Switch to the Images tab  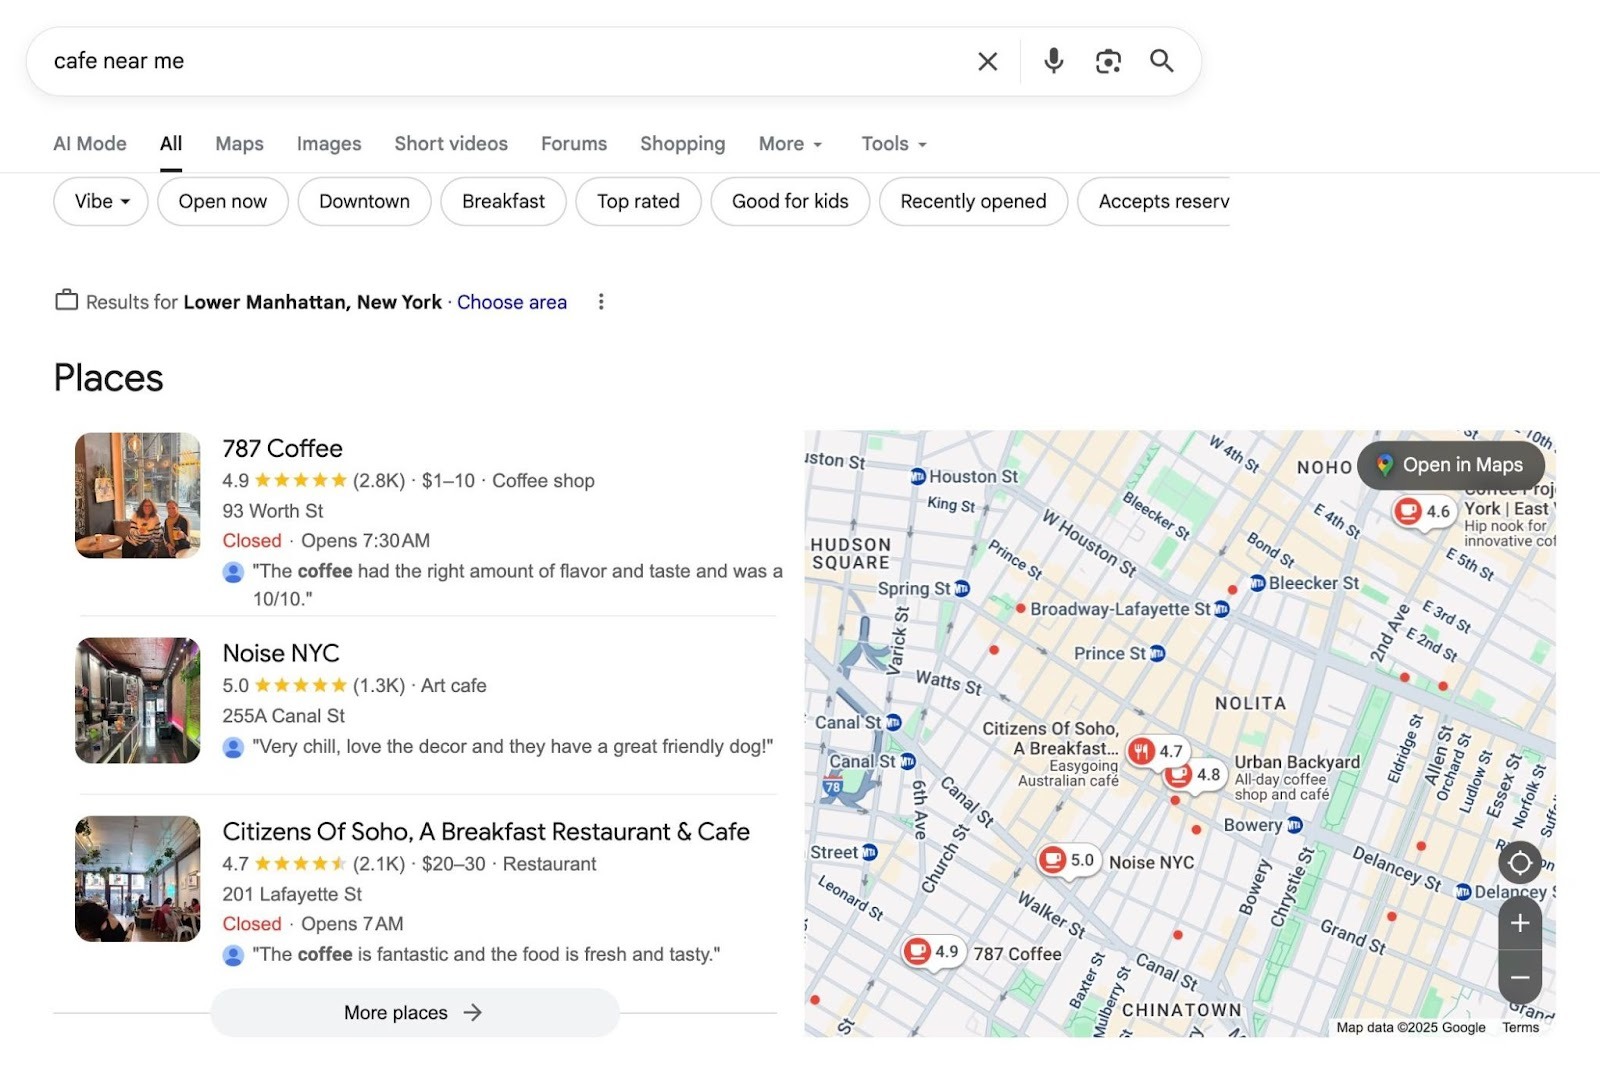(x=328, y=143)
